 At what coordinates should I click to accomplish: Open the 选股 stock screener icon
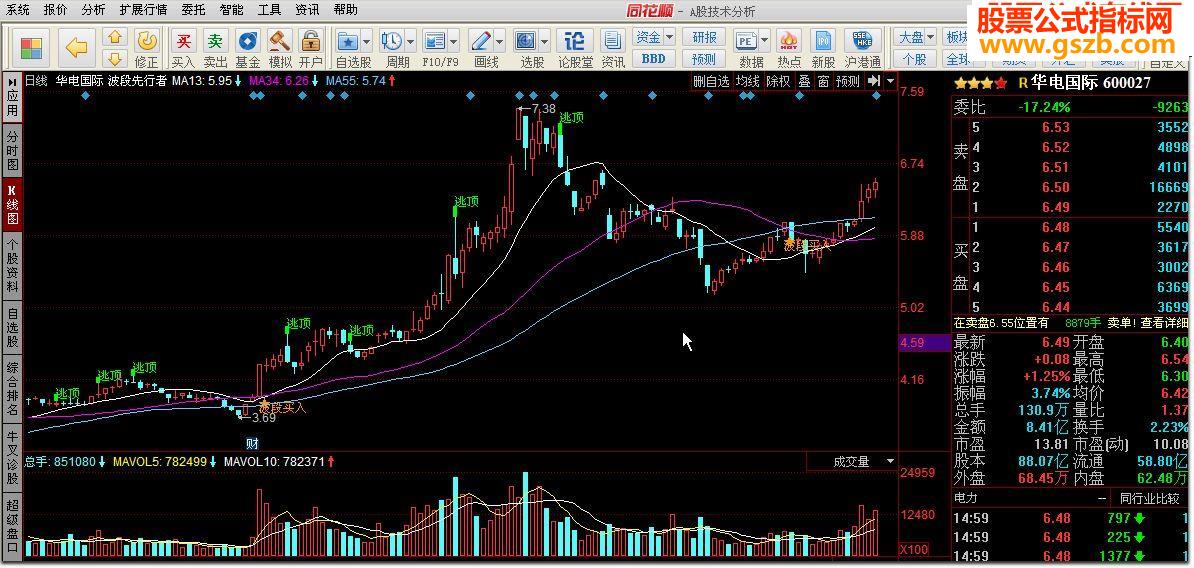click(x=526, y=41)
